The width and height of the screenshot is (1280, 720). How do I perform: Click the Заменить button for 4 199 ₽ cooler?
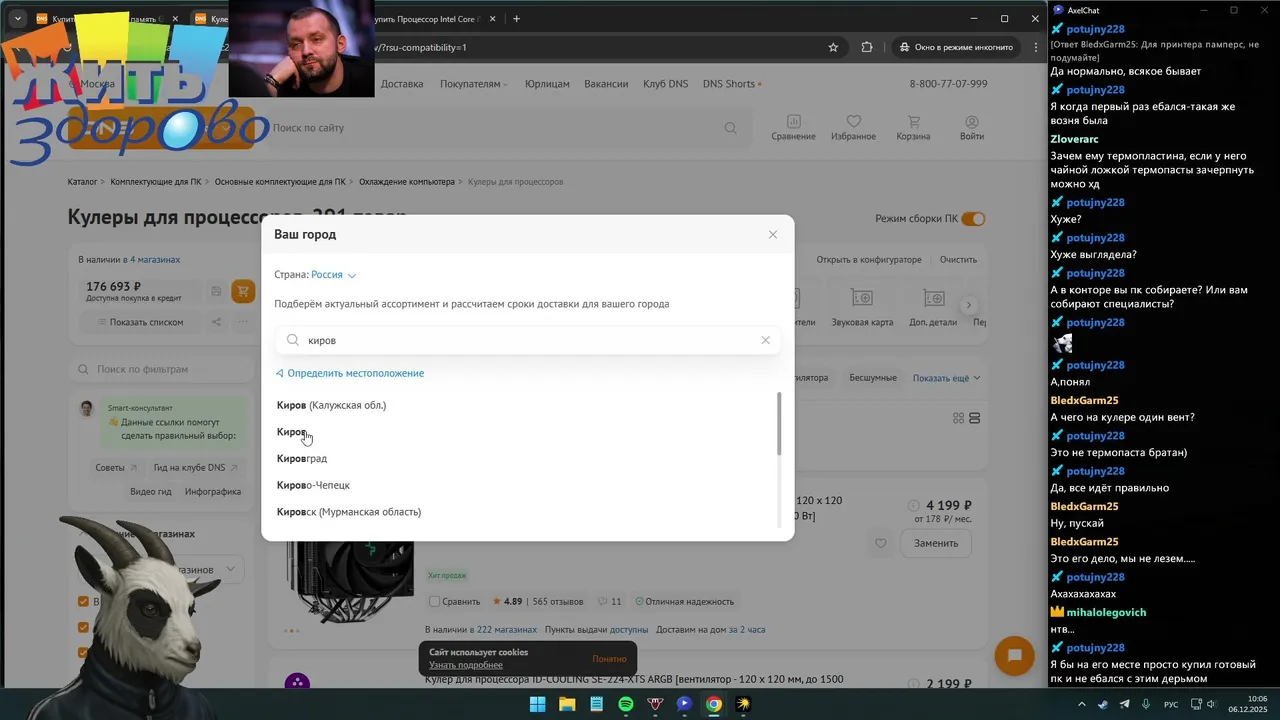[x=936, y=543]
